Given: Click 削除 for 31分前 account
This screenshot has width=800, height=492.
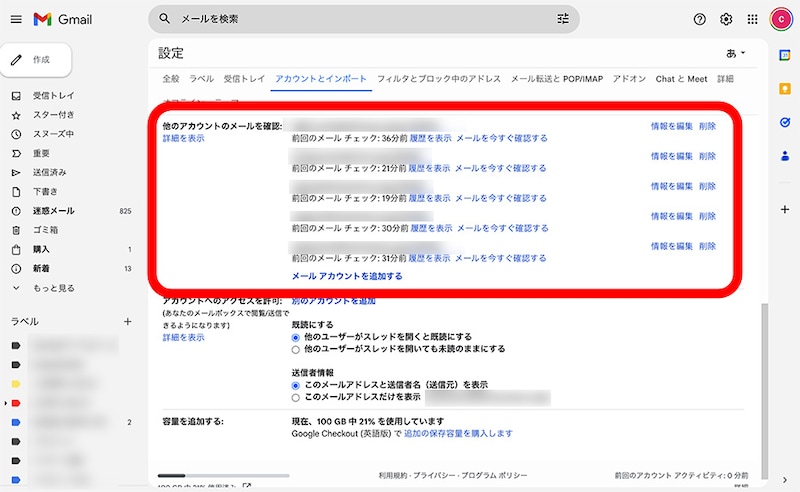Looking at the screenshot, I should pos(707,246).
